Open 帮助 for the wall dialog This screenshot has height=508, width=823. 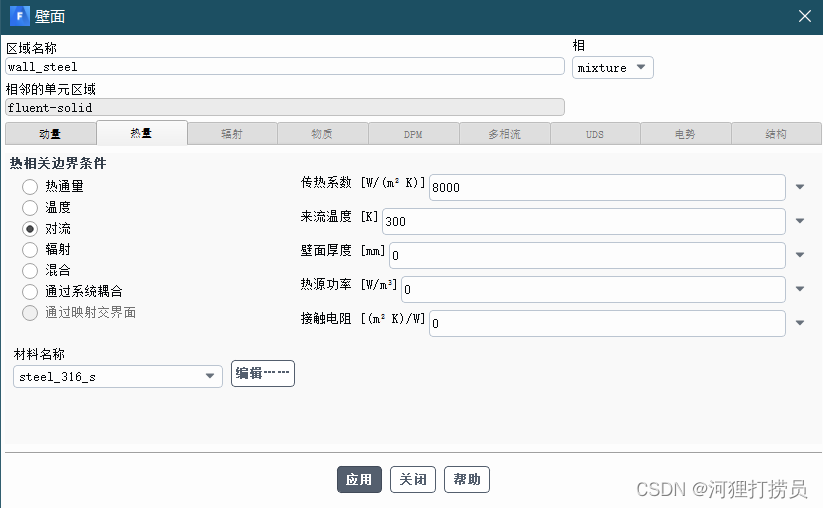(467, 480)
